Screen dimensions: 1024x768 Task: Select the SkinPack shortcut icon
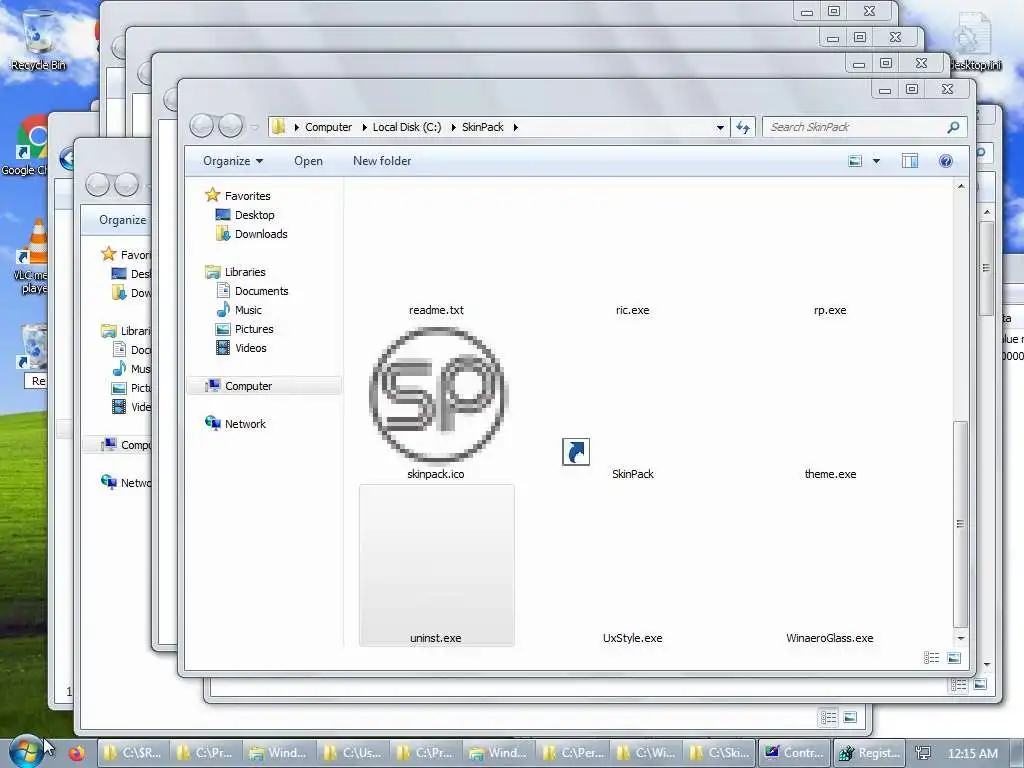tap(576, 452)
